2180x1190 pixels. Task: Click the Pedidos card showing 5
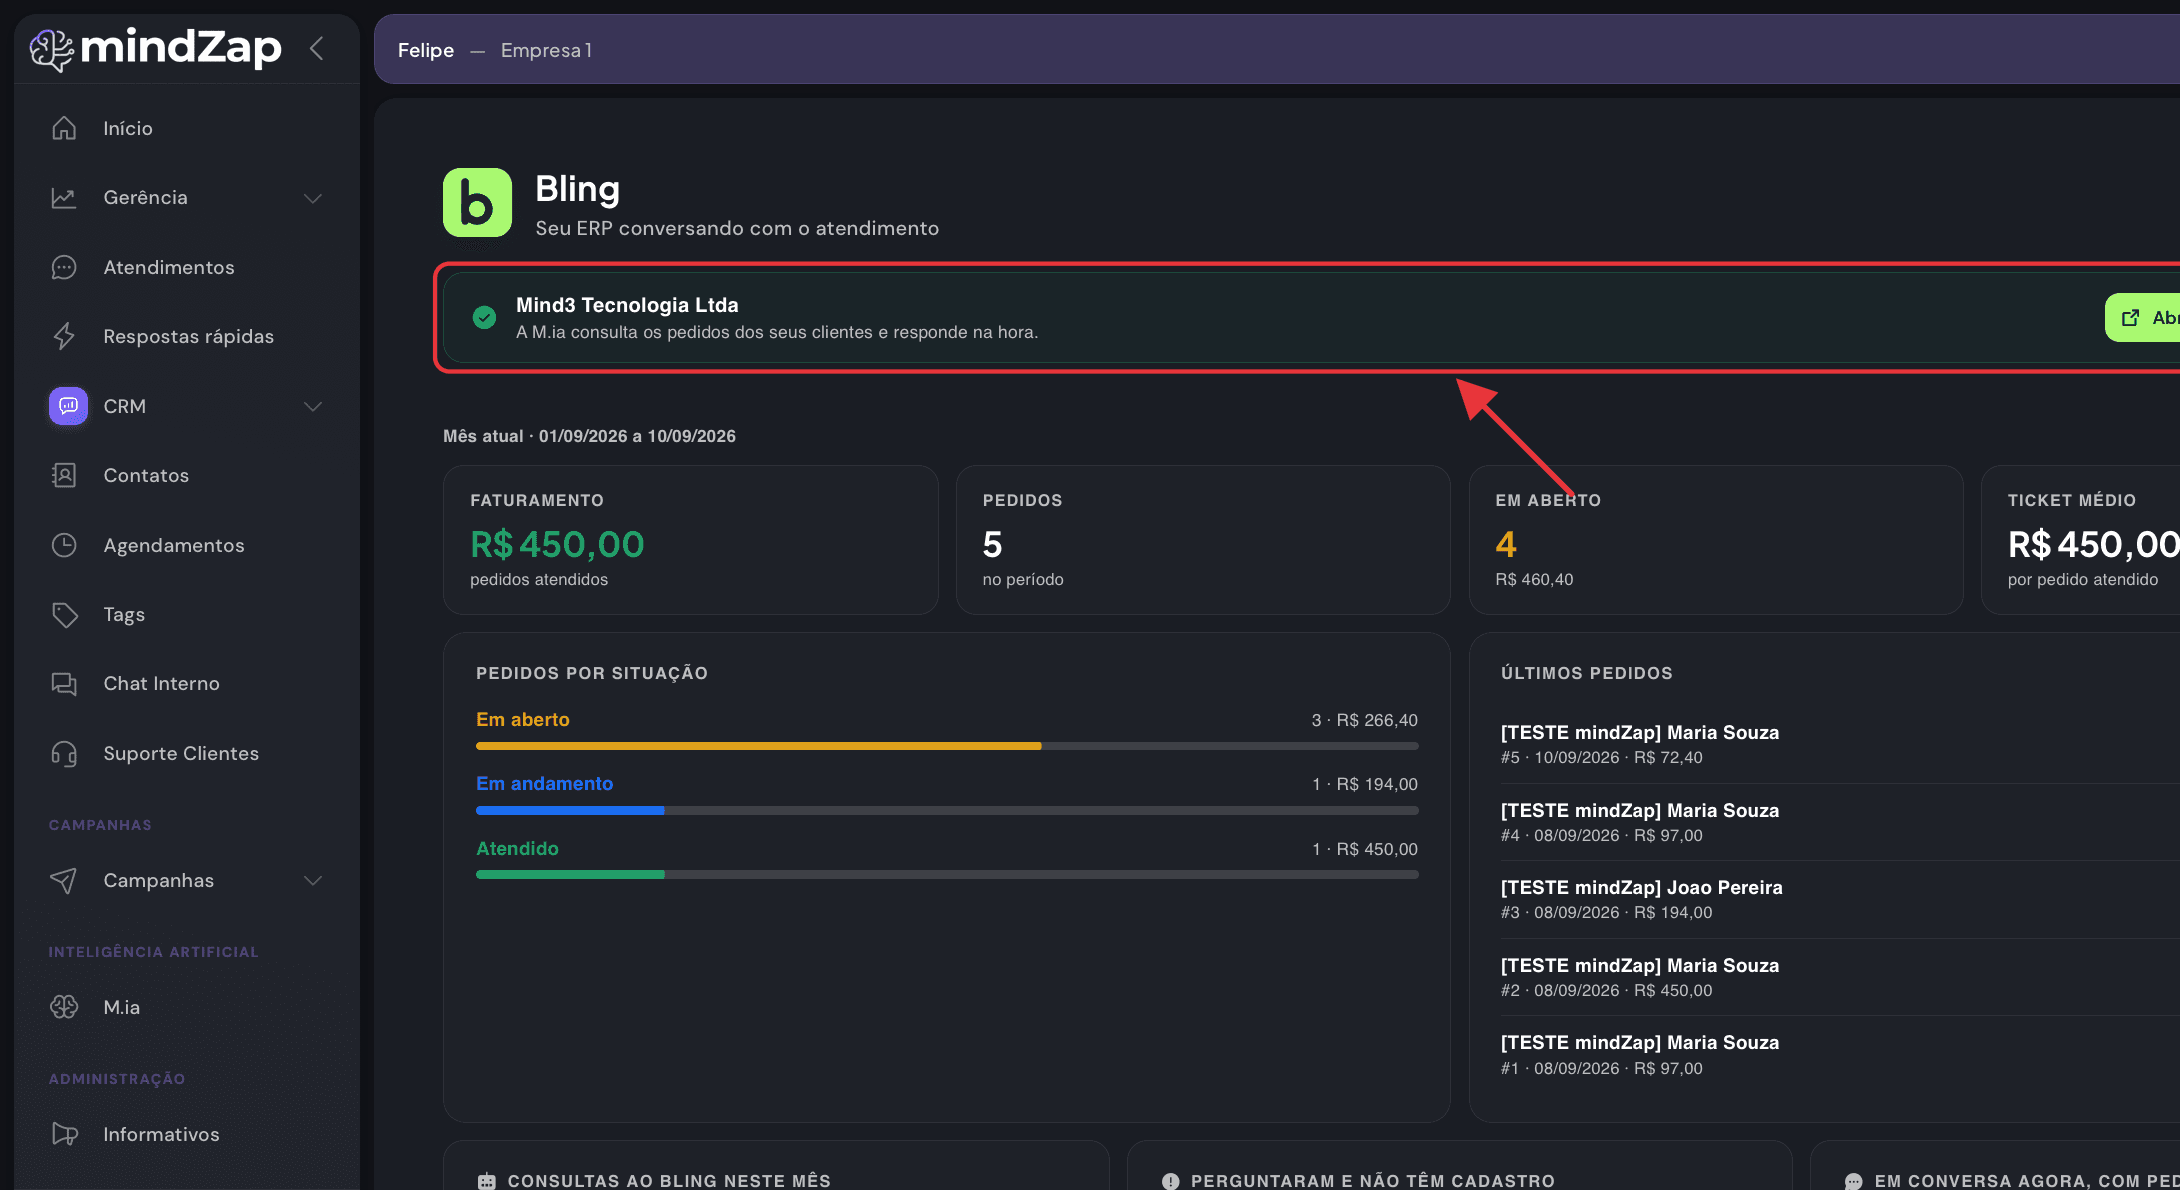point(1203,540)
